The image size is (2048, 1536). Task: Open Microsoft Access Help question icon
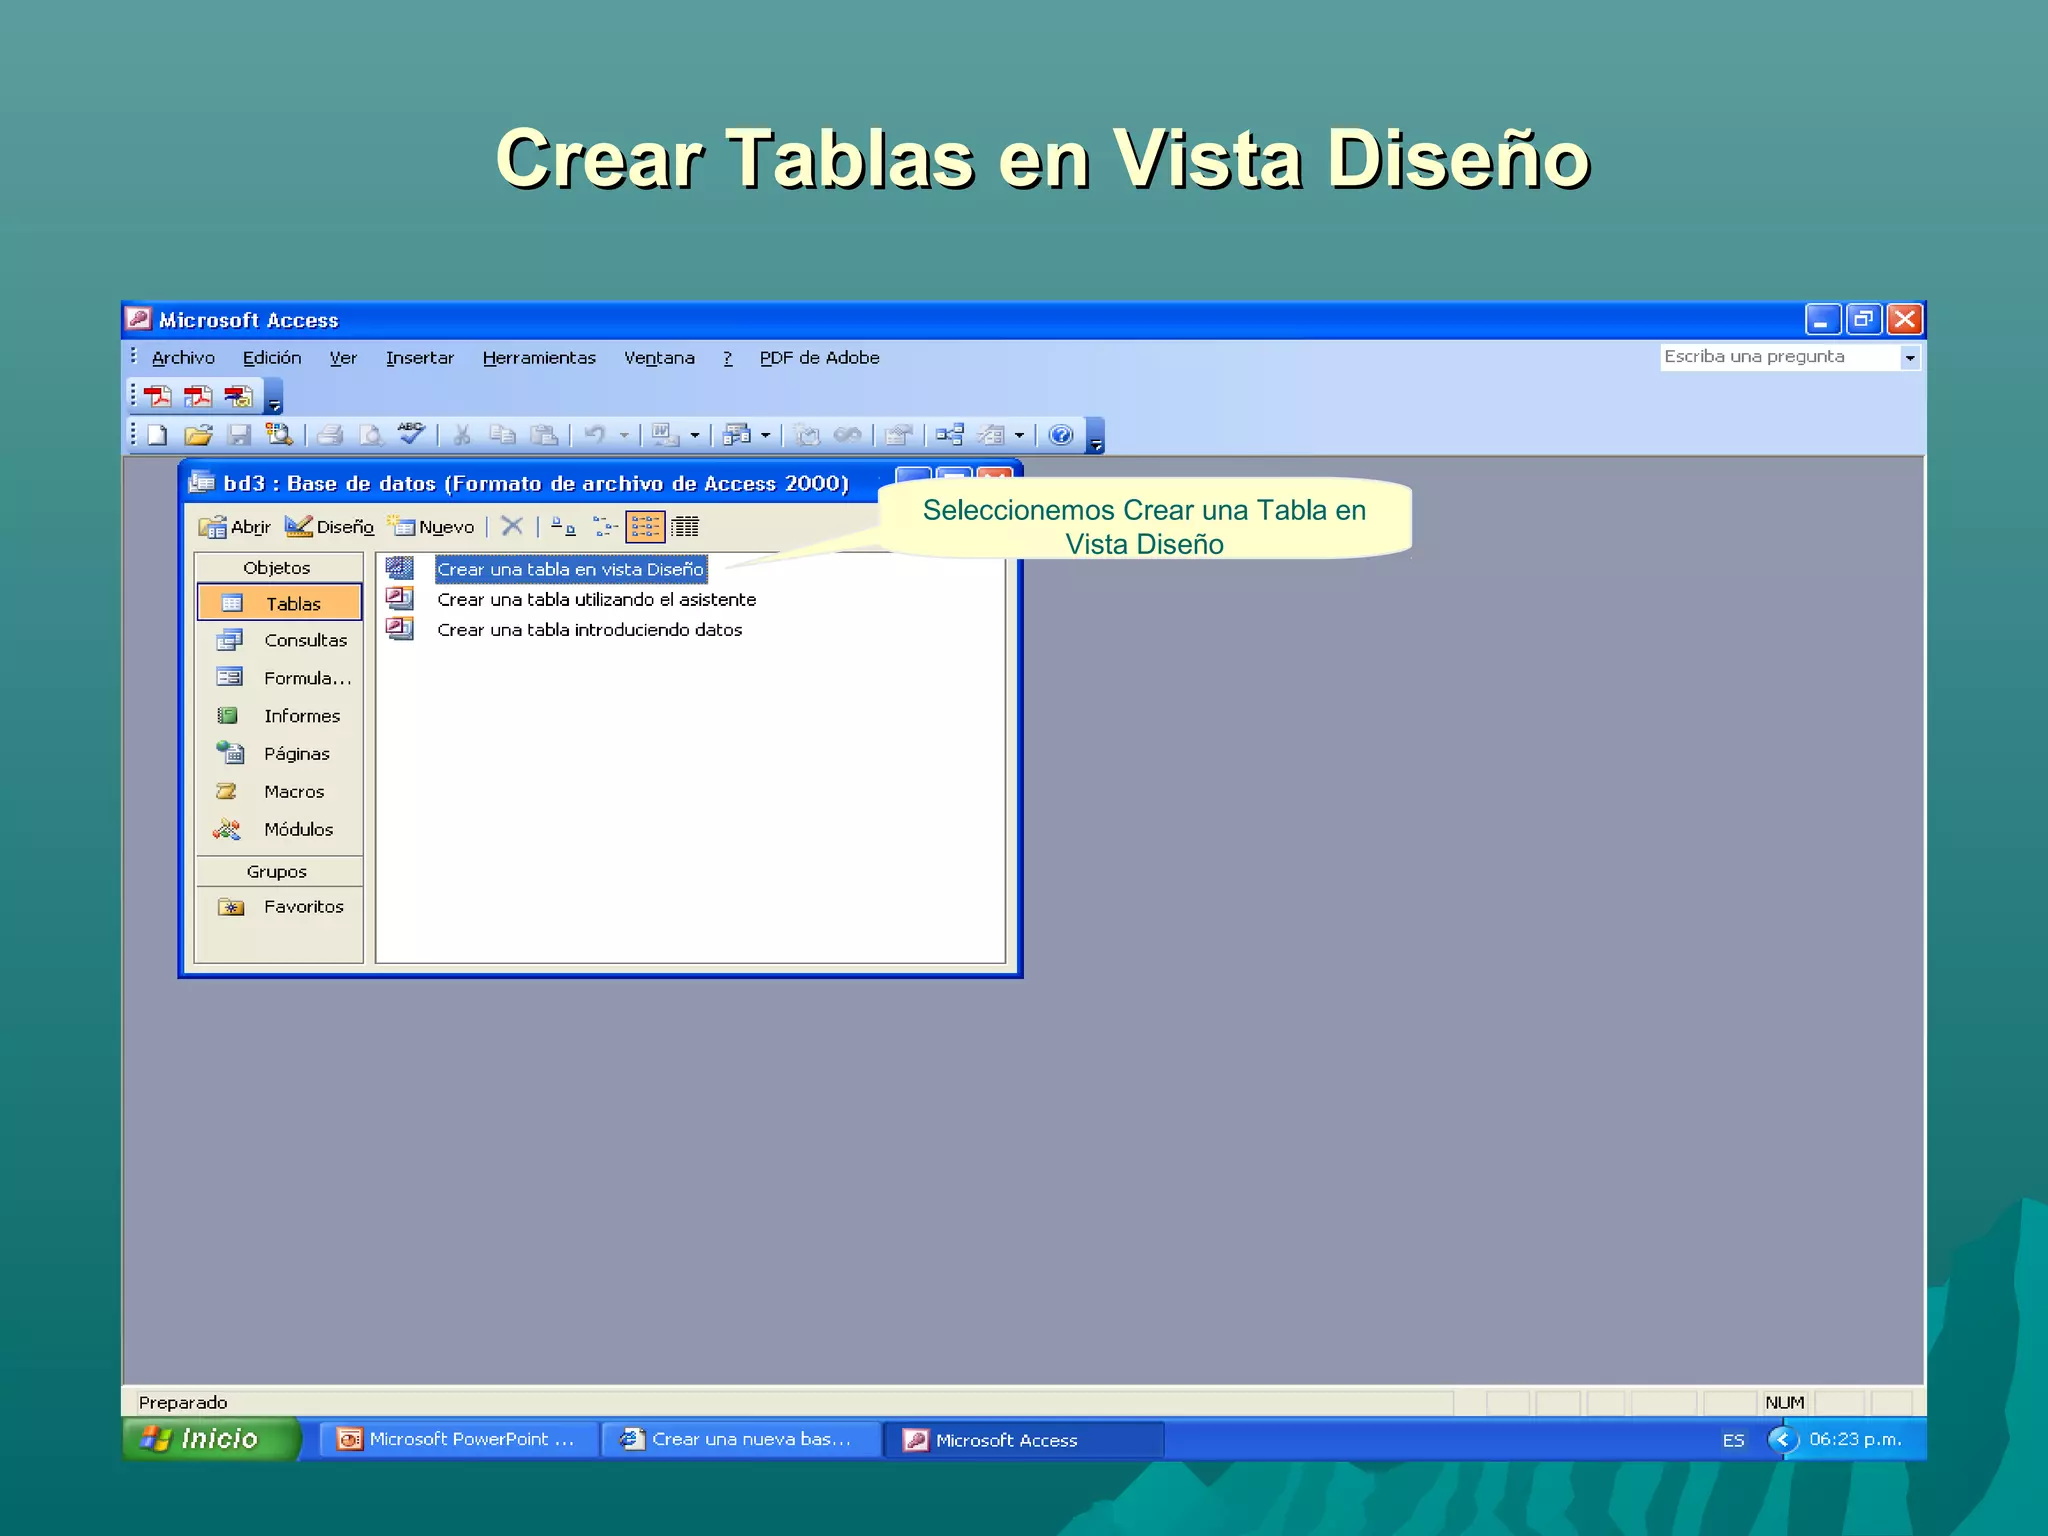[1061, 435]
